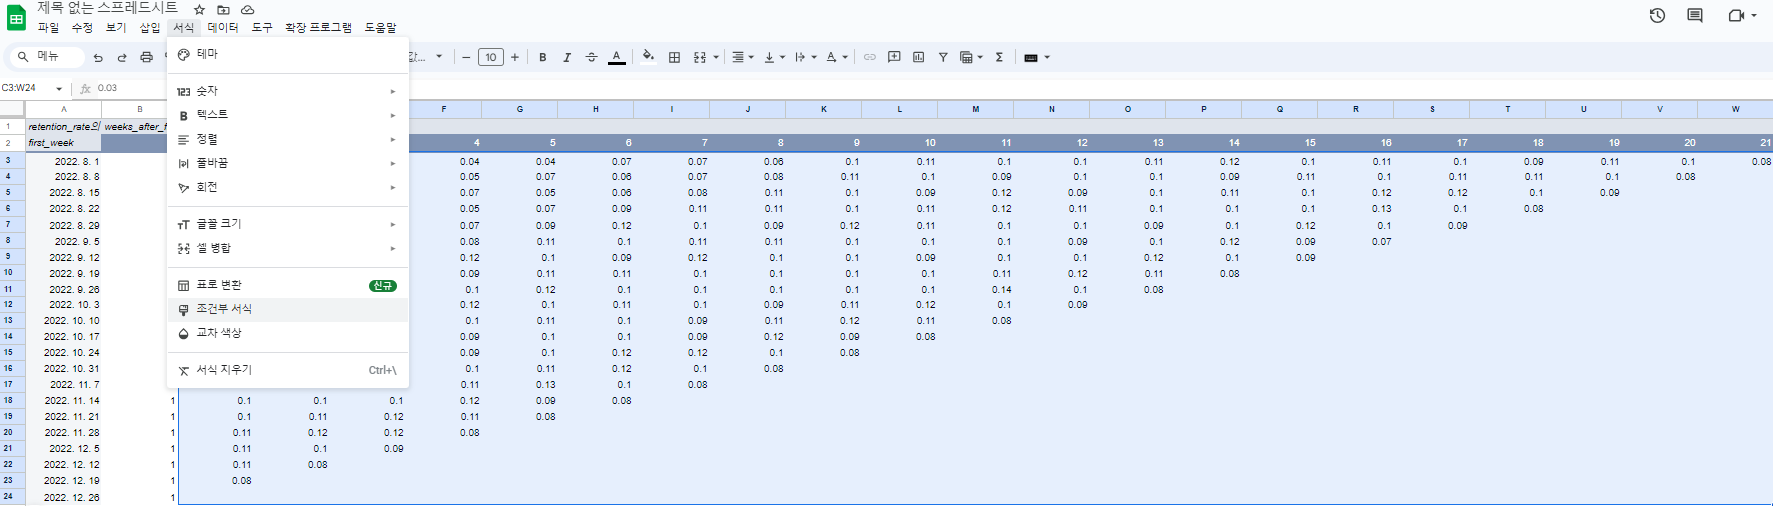Expand the 숫자 submenu

coord(288,91)
